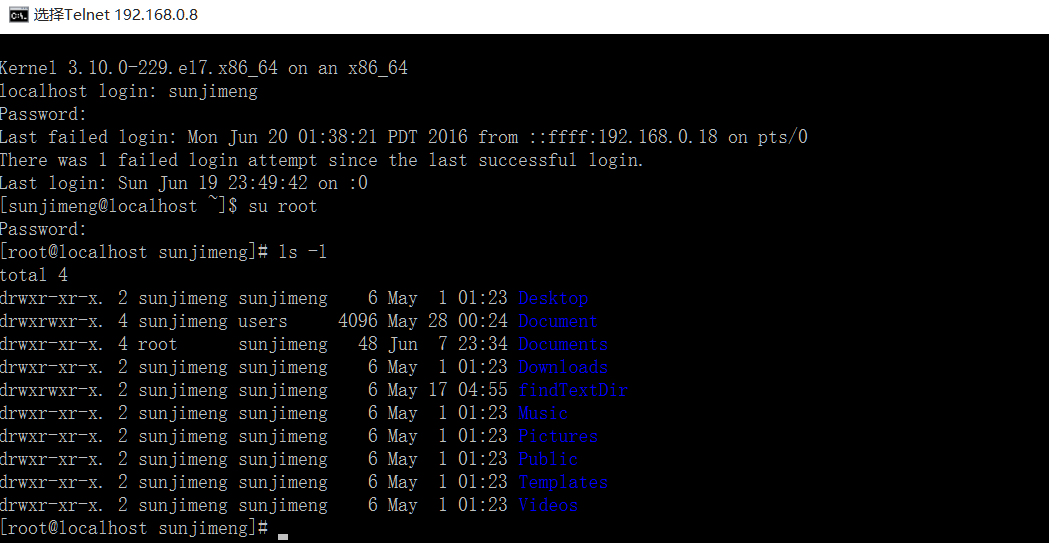Click the 'Document' directory name
The image size is (1049, 543).
point(557,321)
